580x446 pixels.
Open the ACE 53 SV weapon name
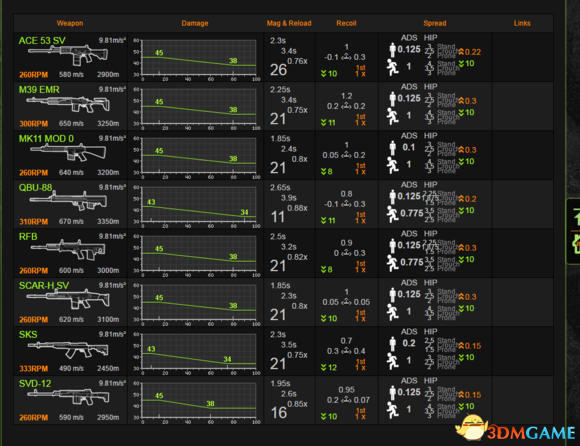(x=42, y=41)
